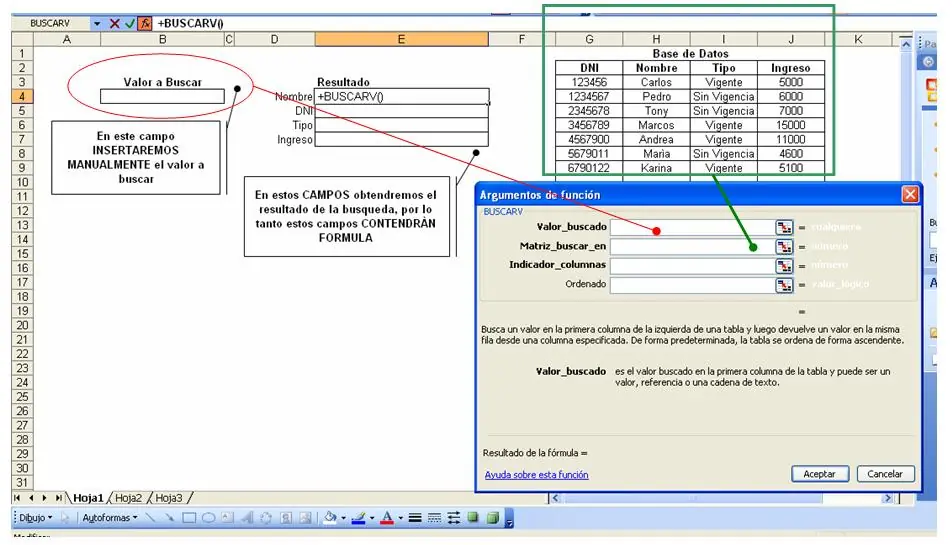Apply the red Font Color
Image resolution: width=952 pixels, height=545 pixels.
387,518
